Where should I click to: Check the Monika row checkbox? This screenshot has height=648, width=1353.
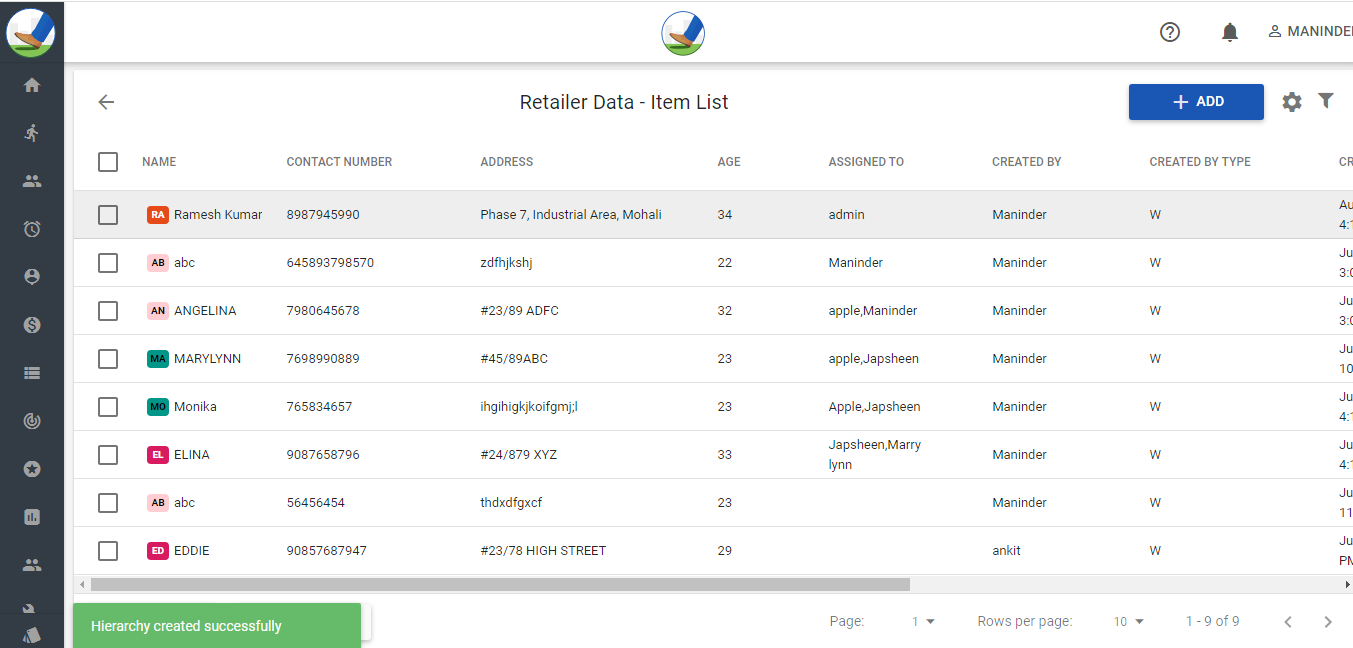[x=108, y=407]
